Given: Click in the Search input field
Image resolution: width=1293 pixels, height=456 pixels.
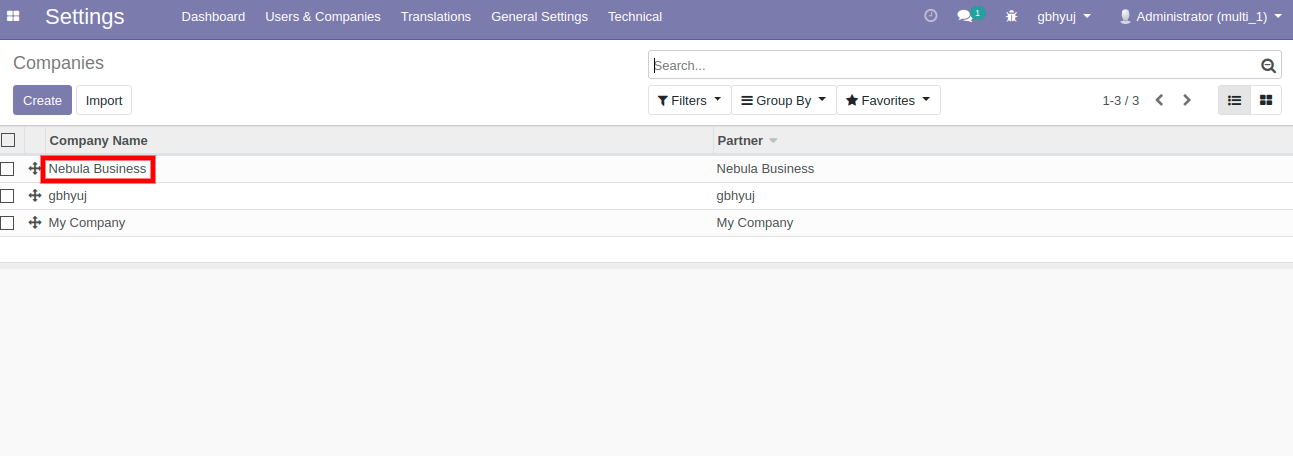Looking at the screenshot, I should point(950,66).
